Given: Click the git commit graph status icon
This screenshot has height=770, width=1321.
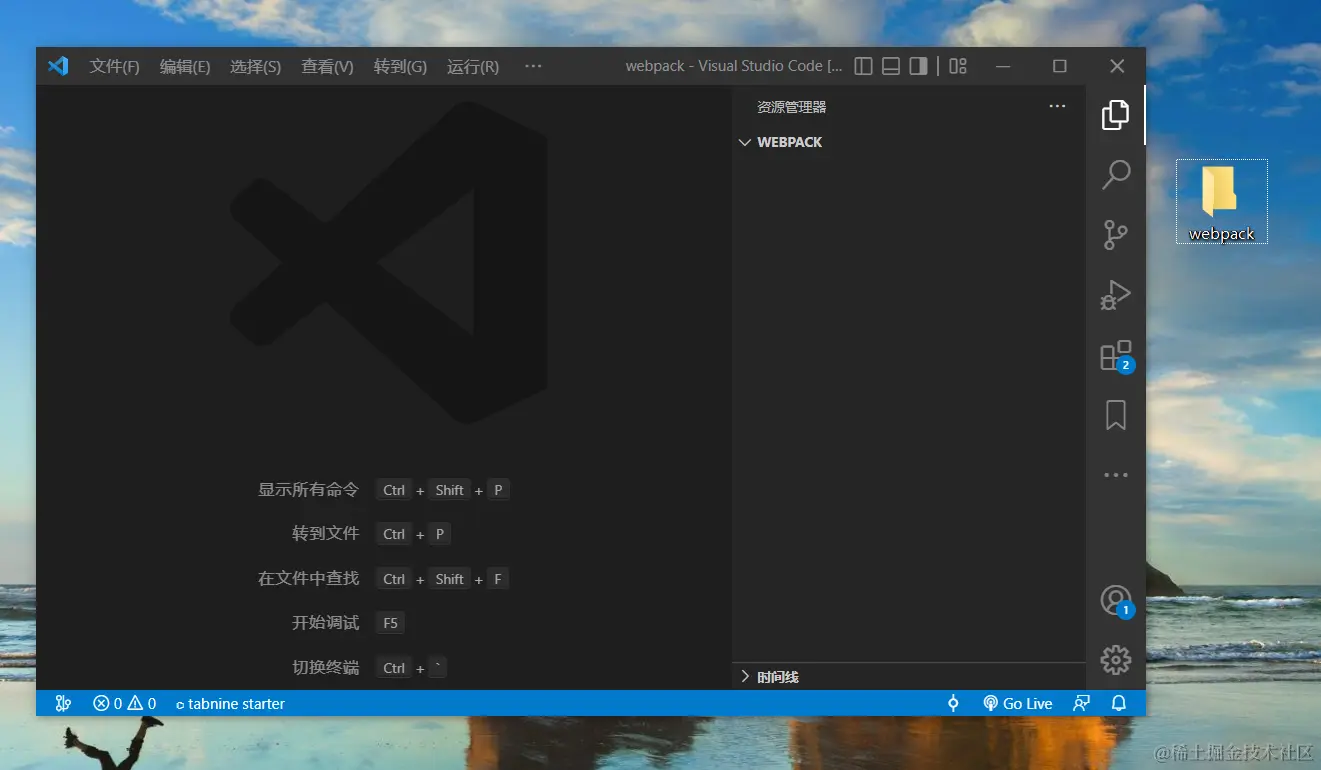Looking at the screenshot, I should [x=953, y=703].
